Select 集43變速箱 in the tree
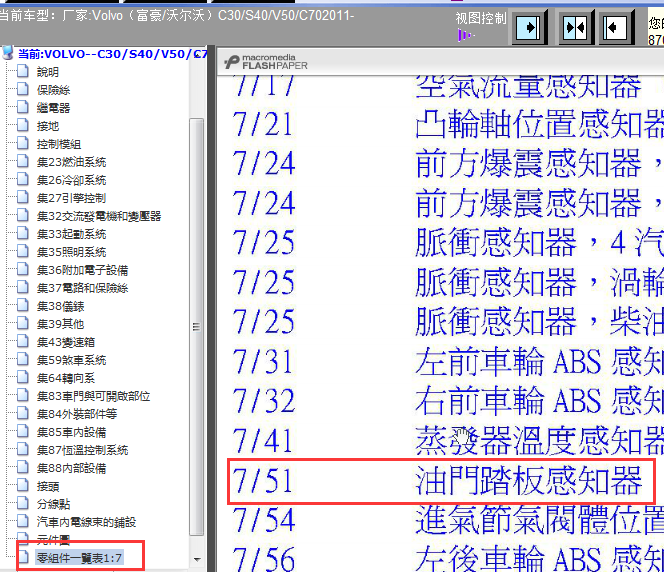 click(x=66, y=342)
